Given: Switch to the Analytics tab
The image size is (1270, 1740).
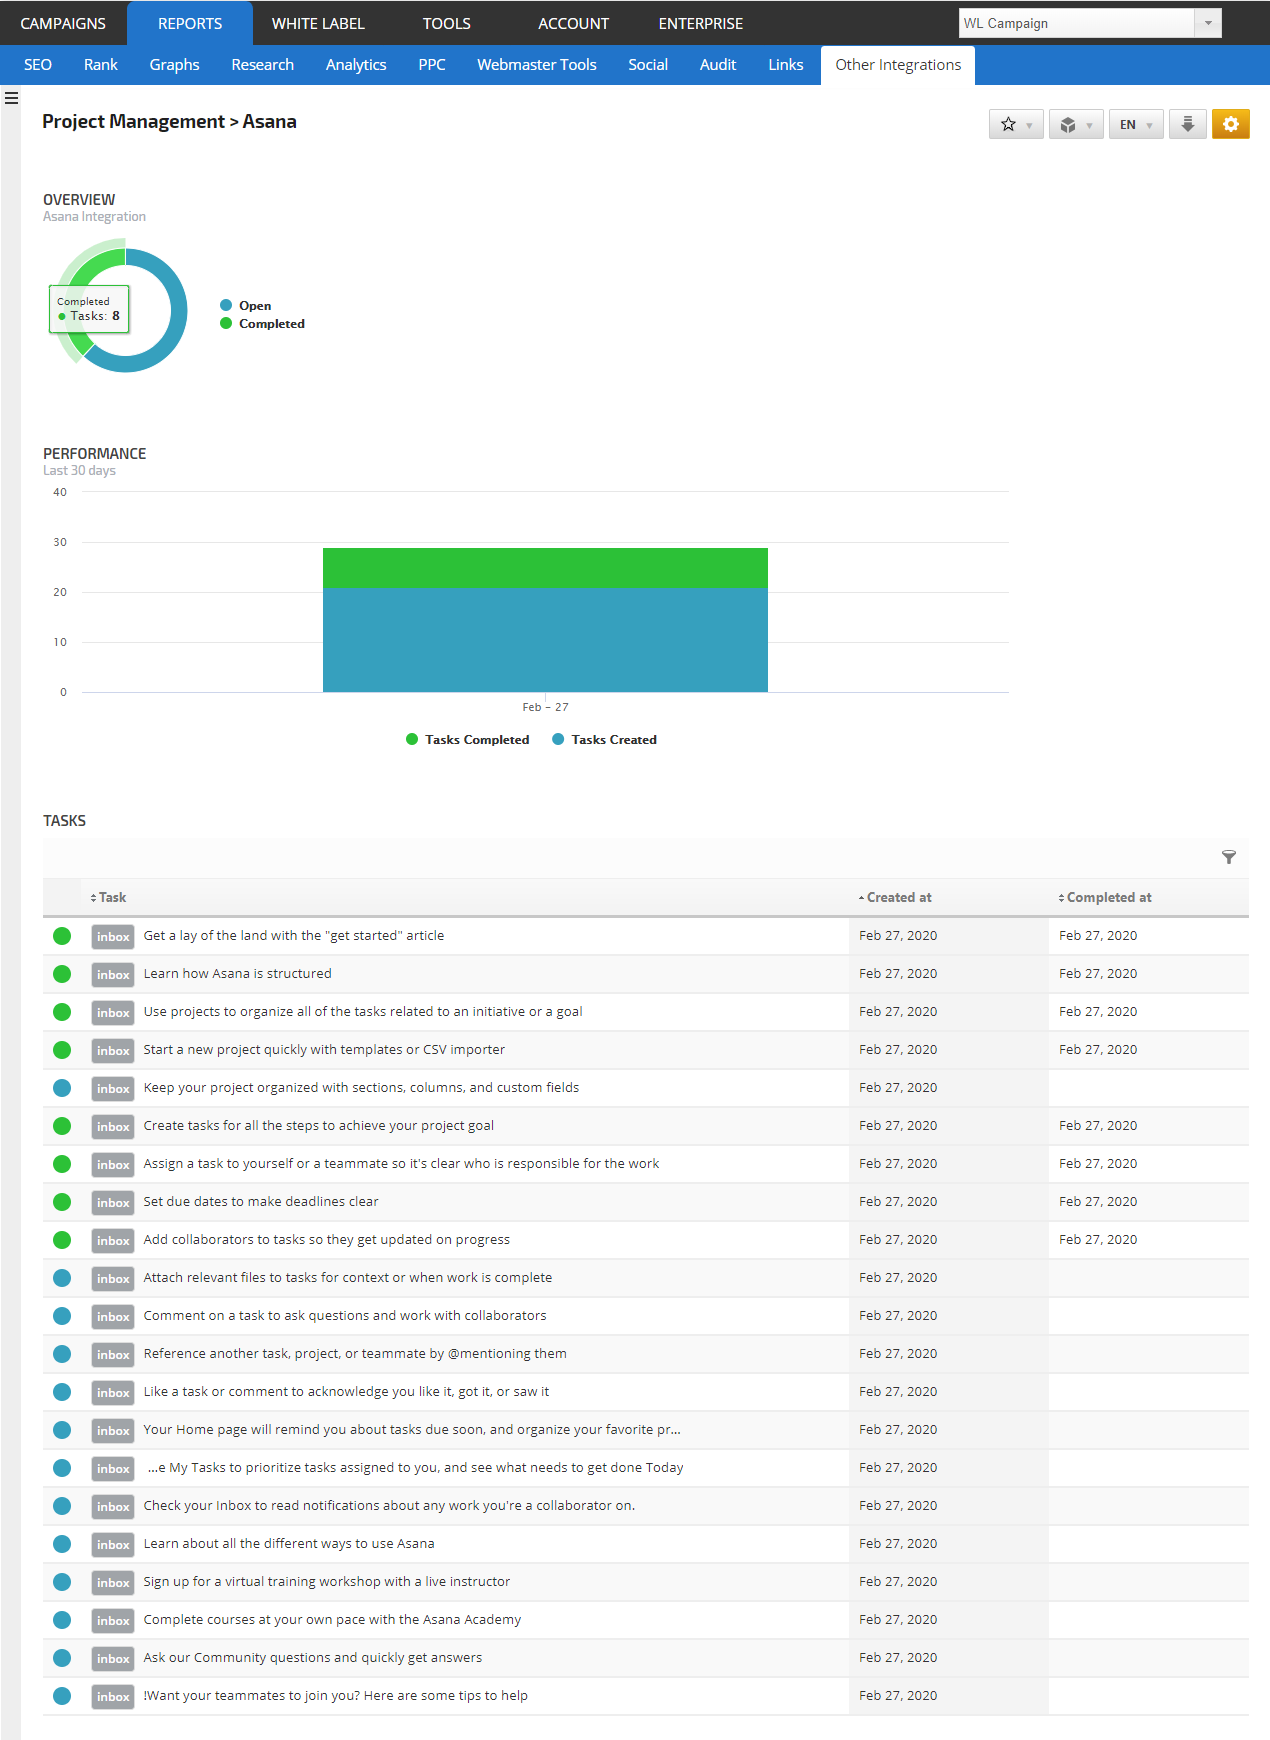Looking at the screenshot, I should pos(356,65).
